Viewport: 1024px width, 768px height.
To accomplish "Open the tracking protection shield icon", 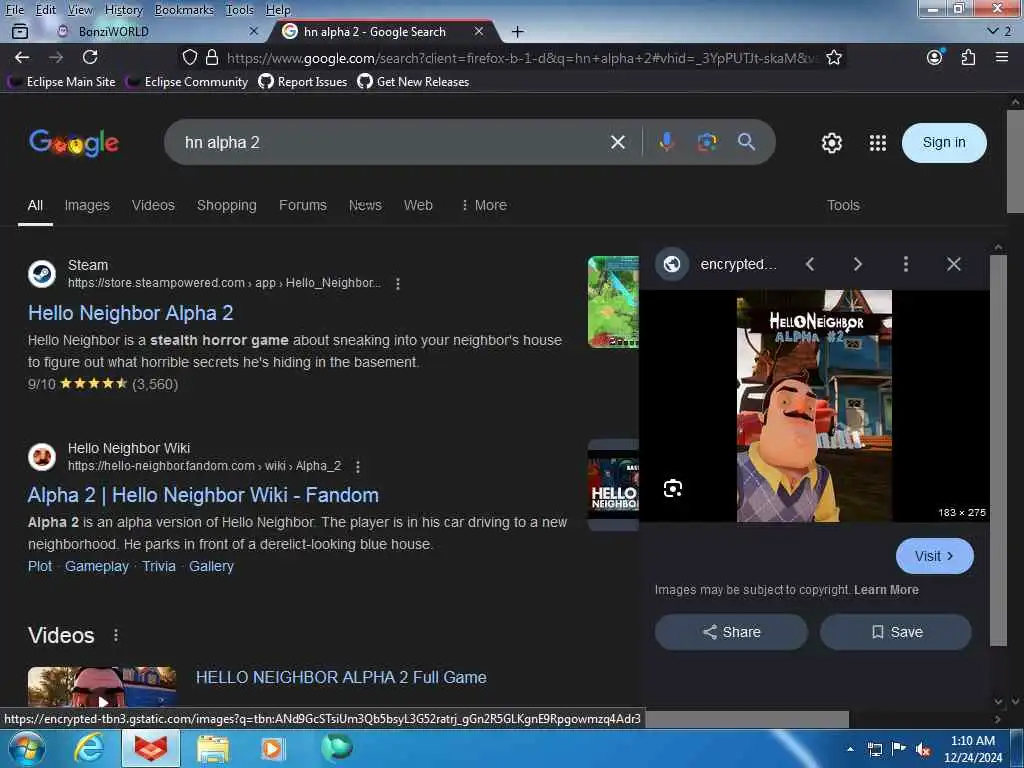I will [x=189, y=57].
